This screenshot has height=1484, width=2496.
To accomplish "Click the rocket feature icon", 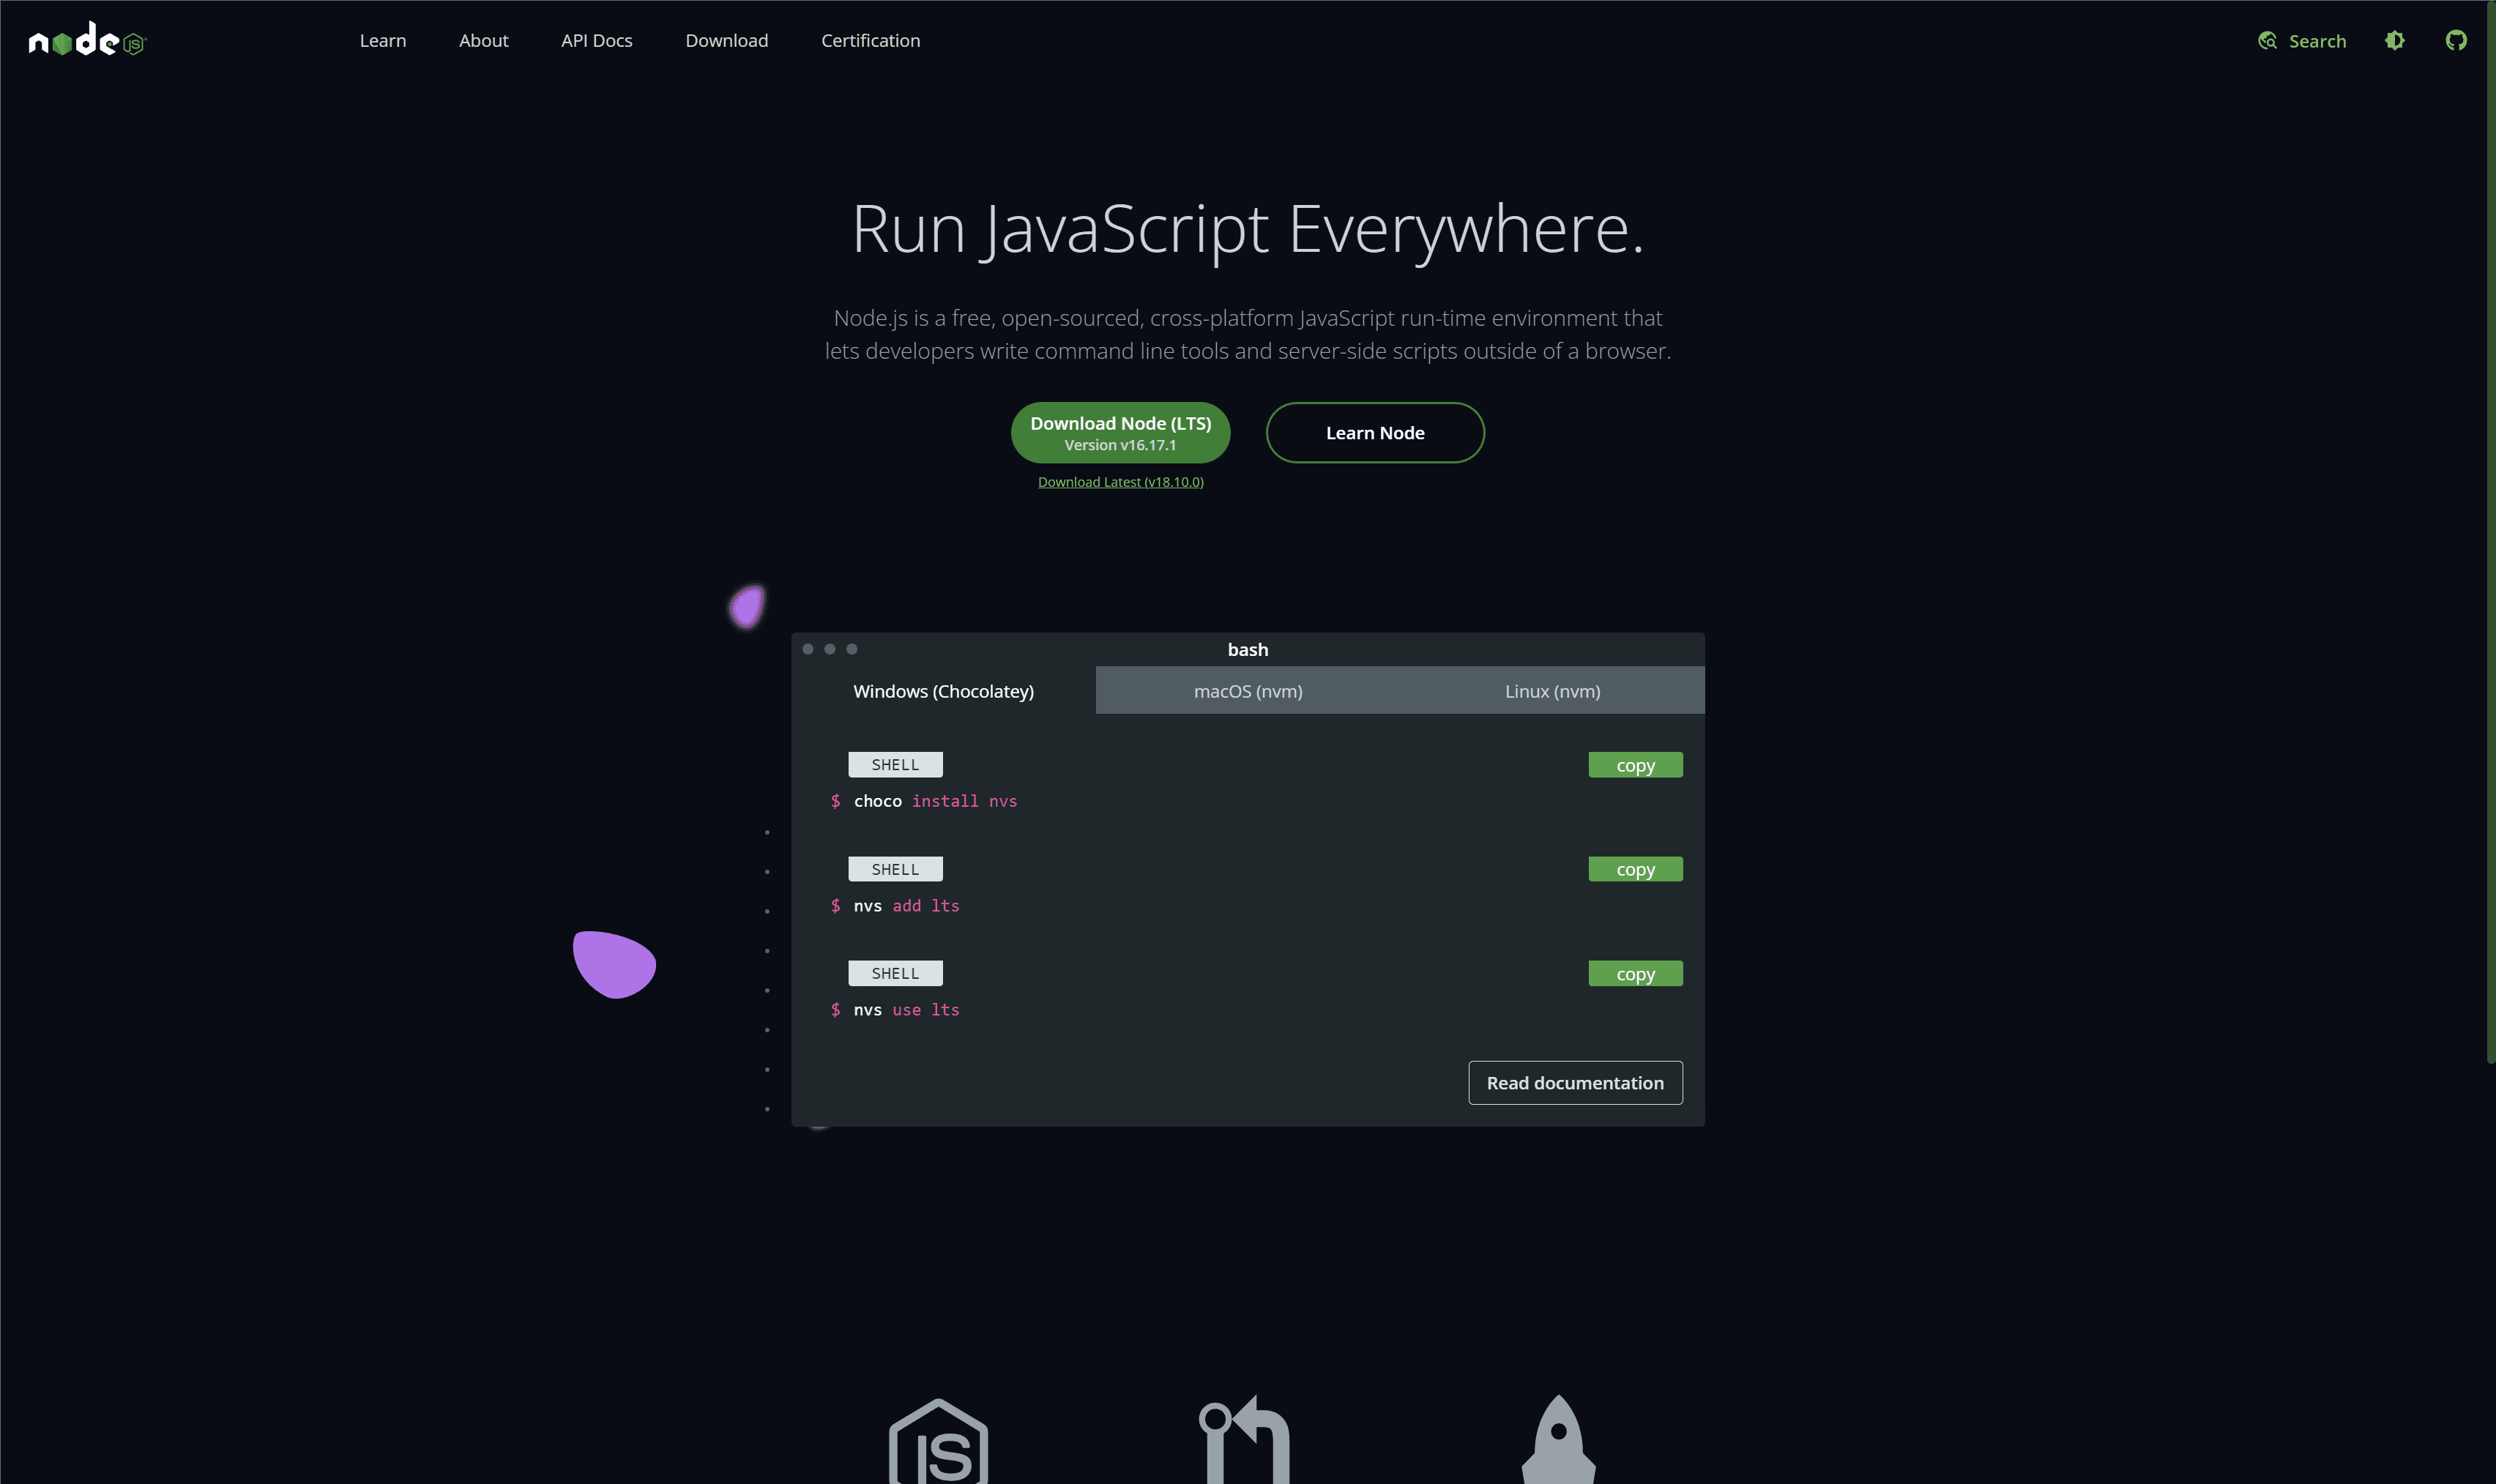I will point(1558,1440).
